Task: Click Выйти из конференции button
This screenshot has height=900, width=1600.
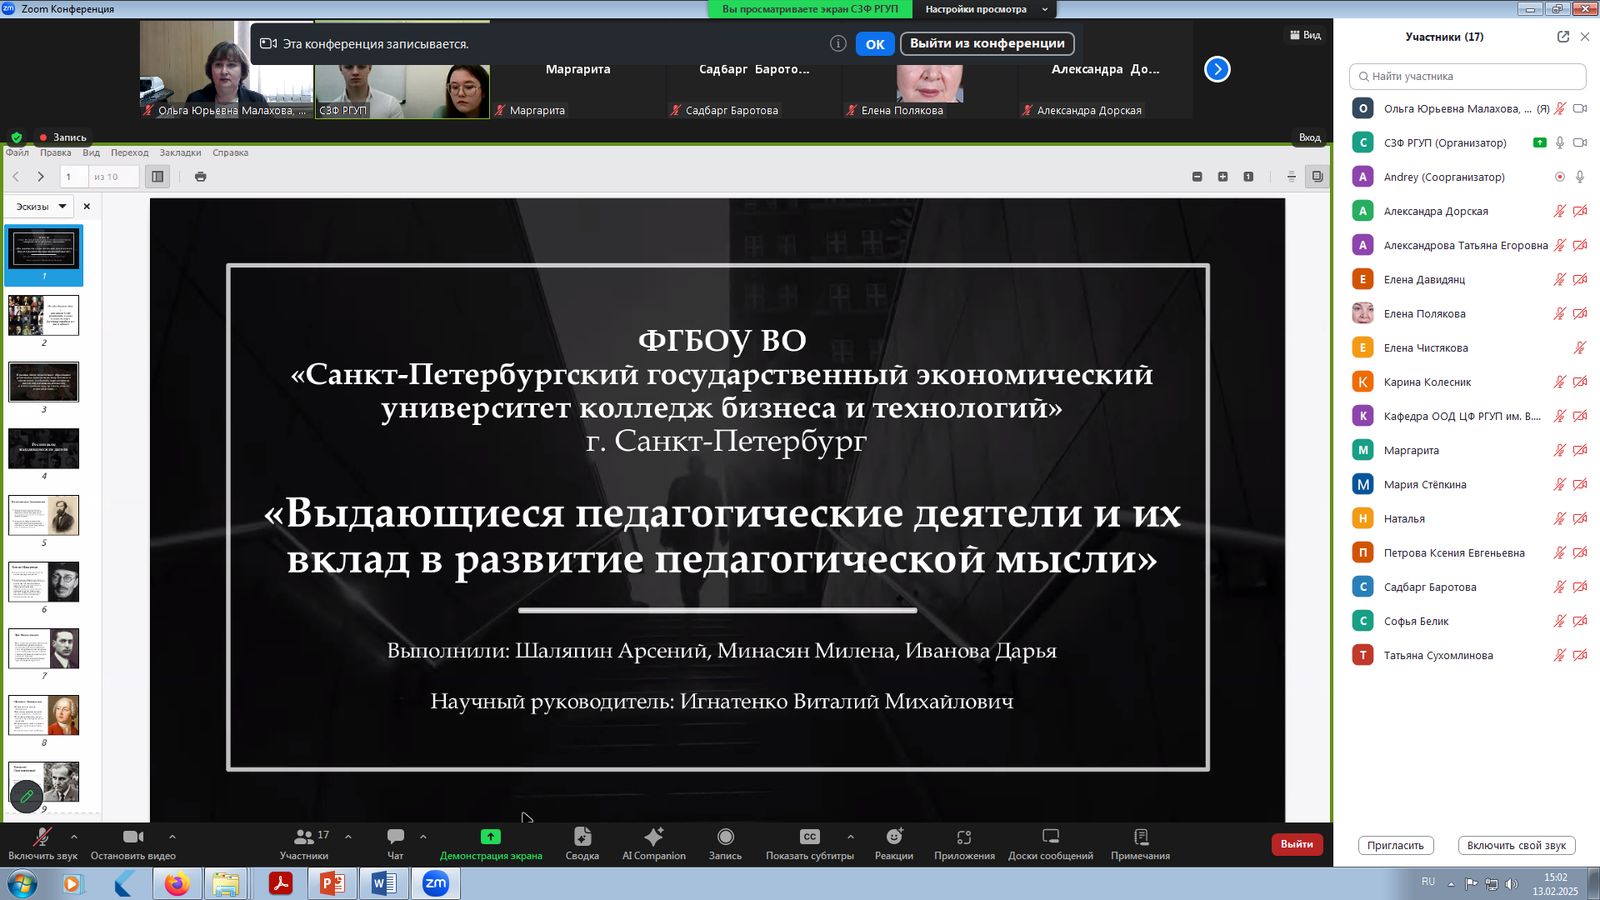Action: 987,43
